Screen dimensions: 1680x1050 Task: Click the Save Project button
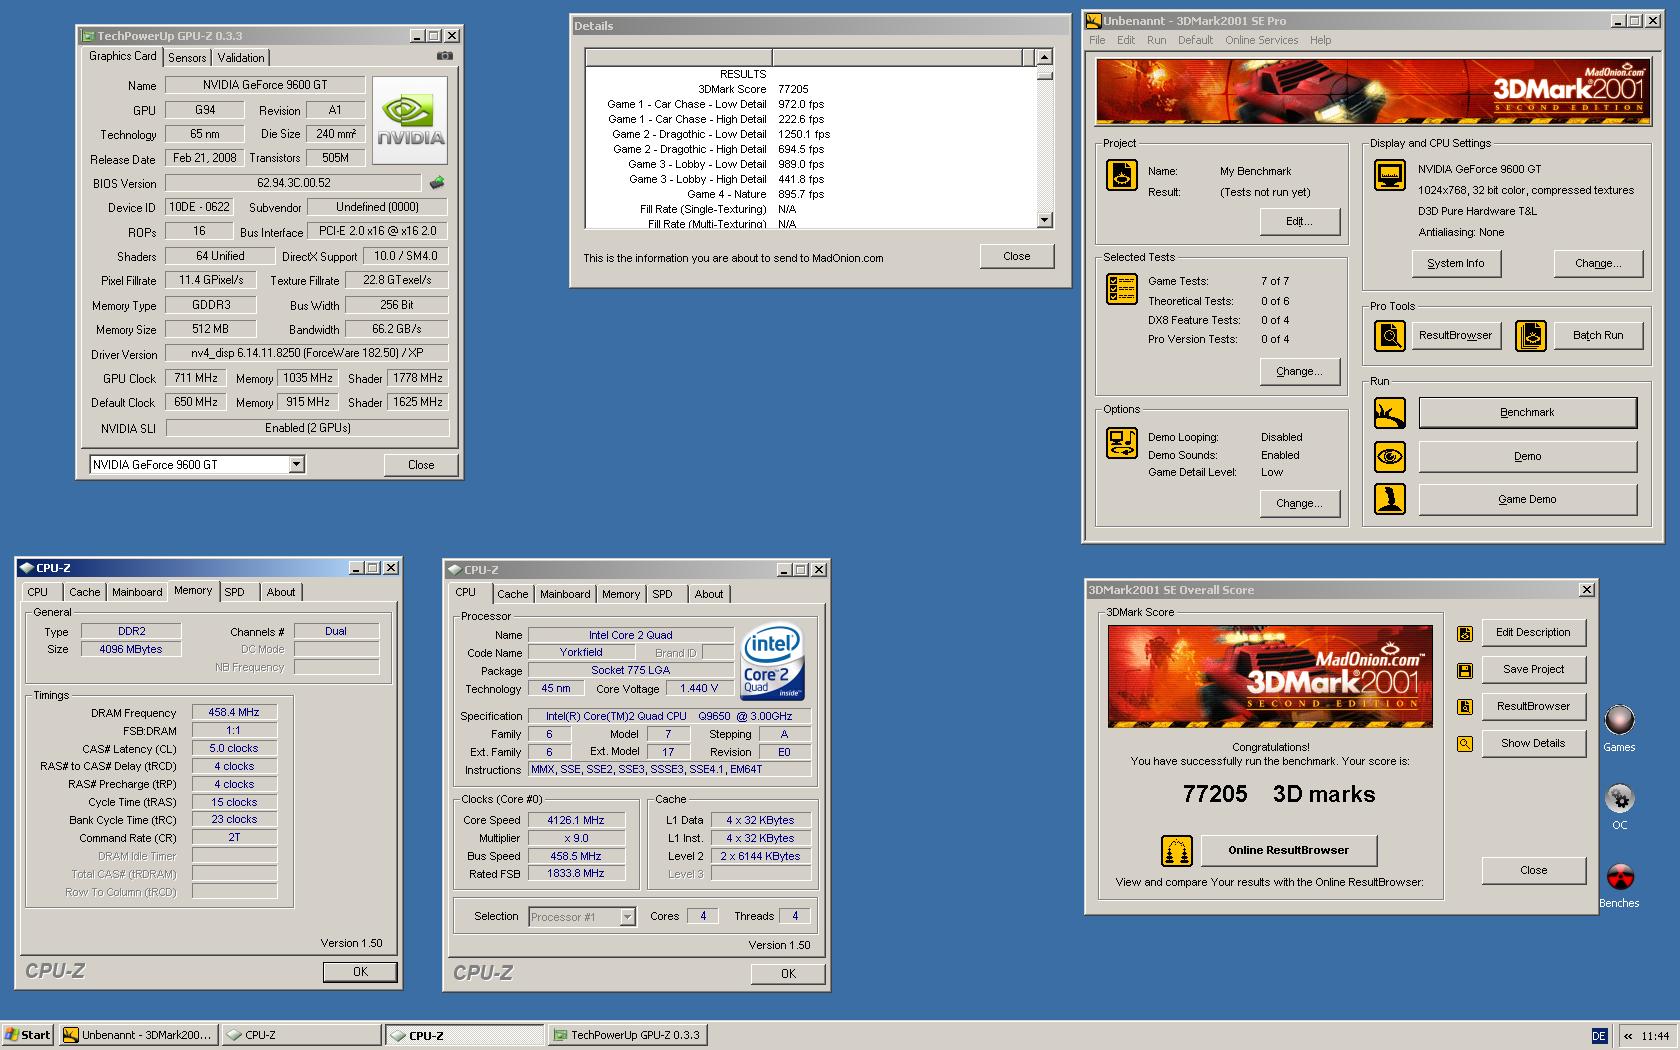[x=1533, y=669]
